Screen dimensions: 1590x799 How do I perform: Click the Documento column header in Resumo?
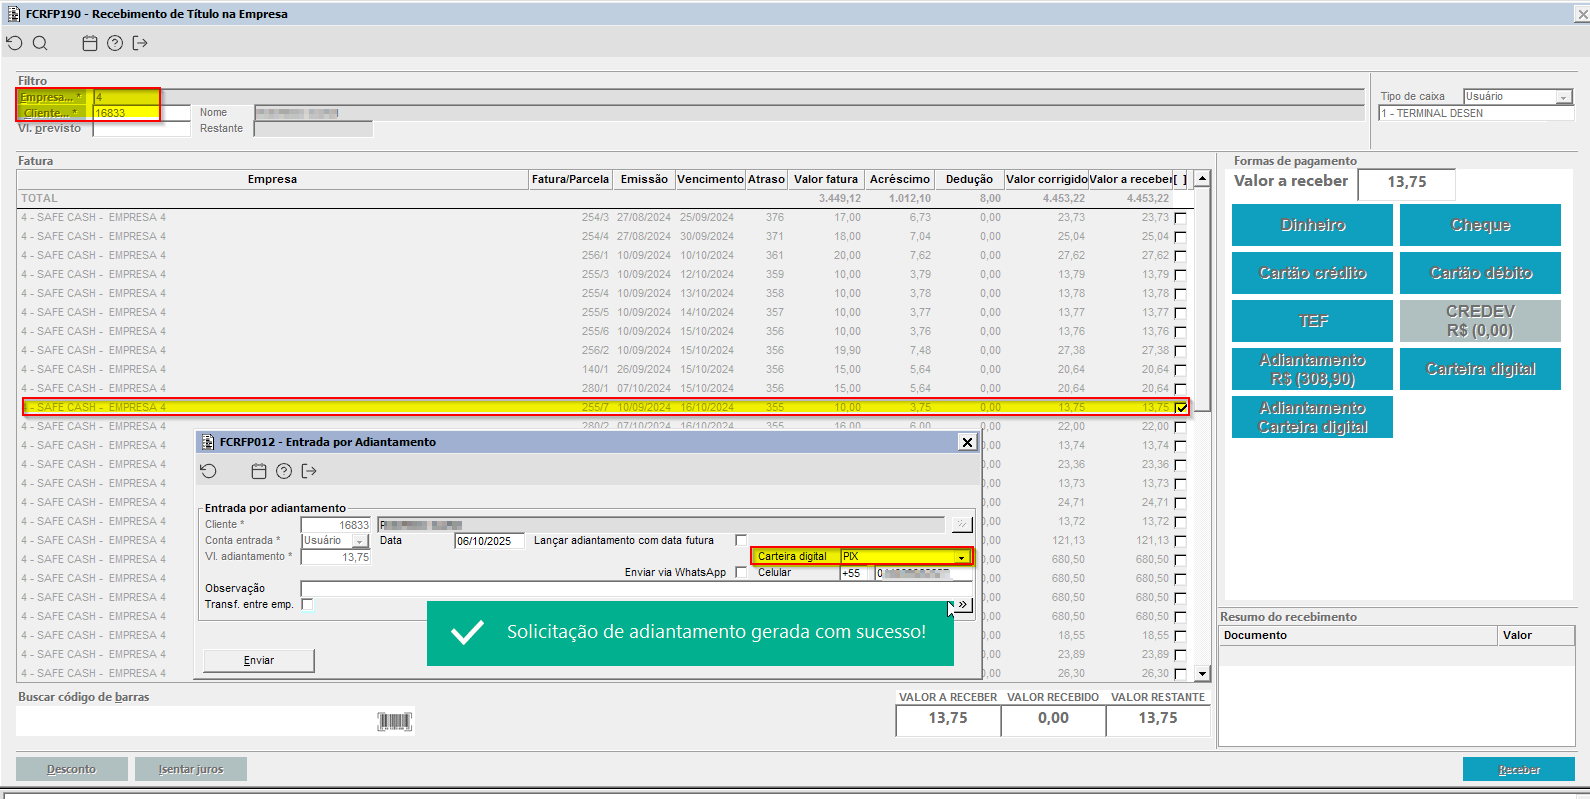(x=1358, y=636)
